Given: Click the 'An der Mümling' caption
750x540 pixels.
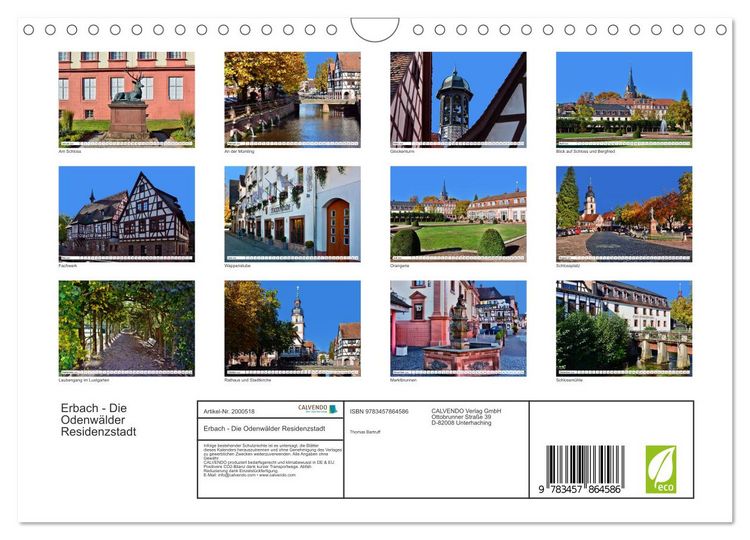Looking at the screenshot, I should (239, 152).
